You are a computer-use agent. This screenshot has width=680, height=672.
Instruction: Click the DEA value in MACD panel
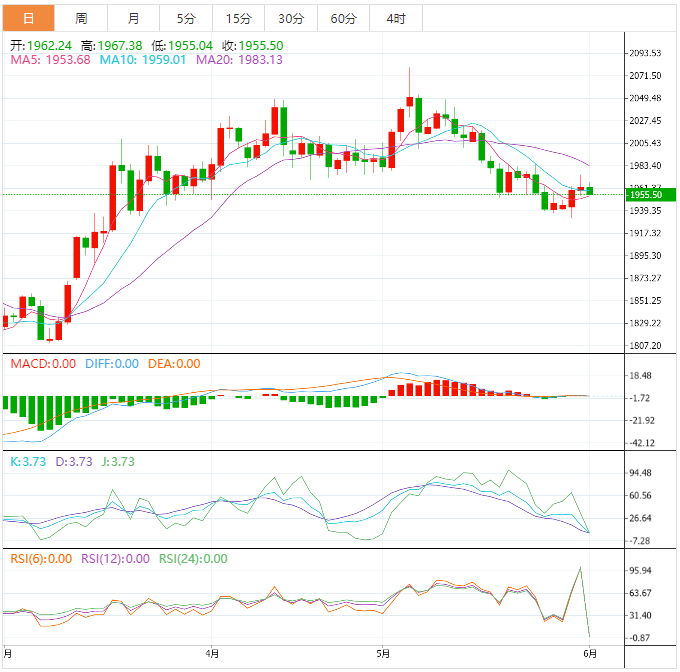click(174, 364)
